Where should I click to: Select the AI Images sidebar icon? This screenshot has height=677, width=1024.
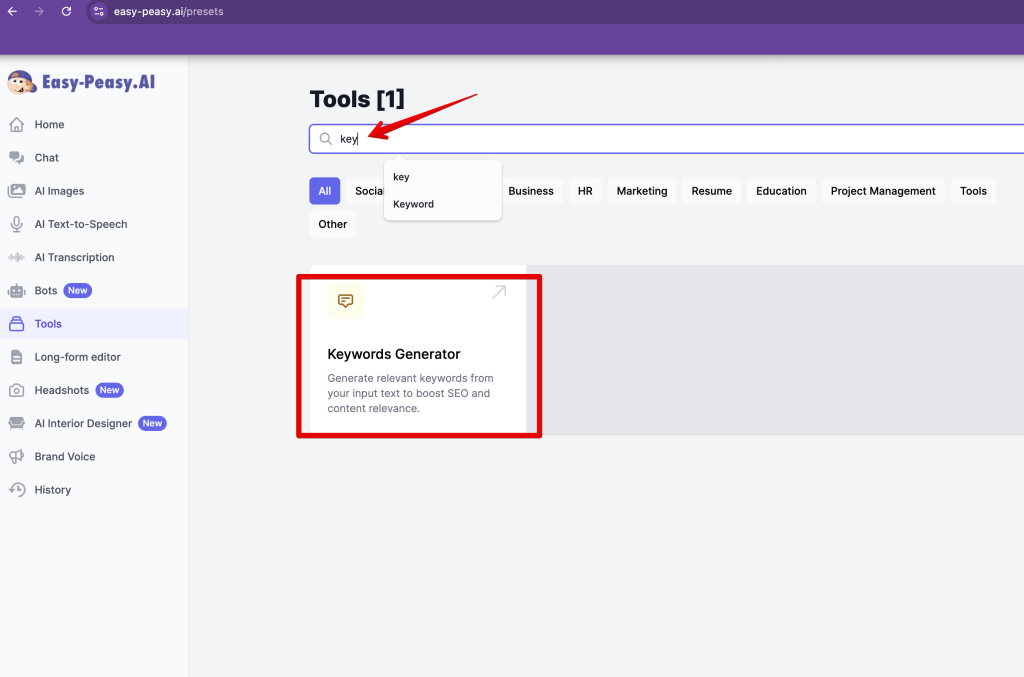pyautogui.click(x=16, y=191)
